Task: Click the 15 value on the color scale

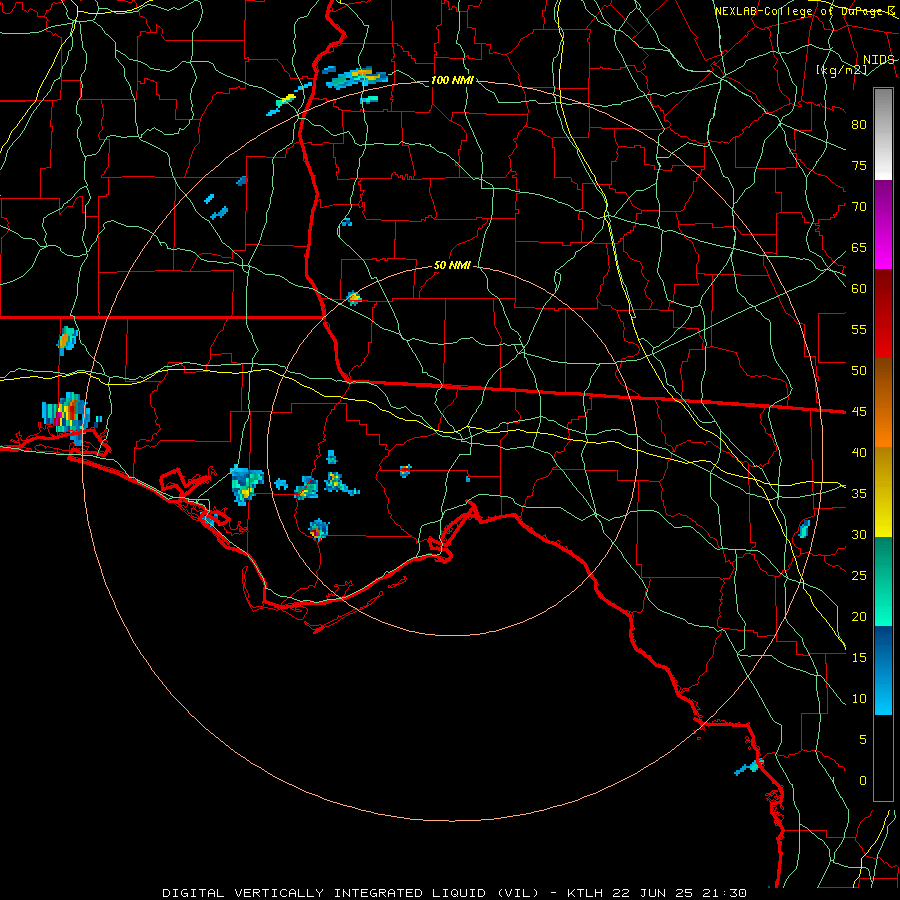Action: pyautogui.click(x=859, y=657)
